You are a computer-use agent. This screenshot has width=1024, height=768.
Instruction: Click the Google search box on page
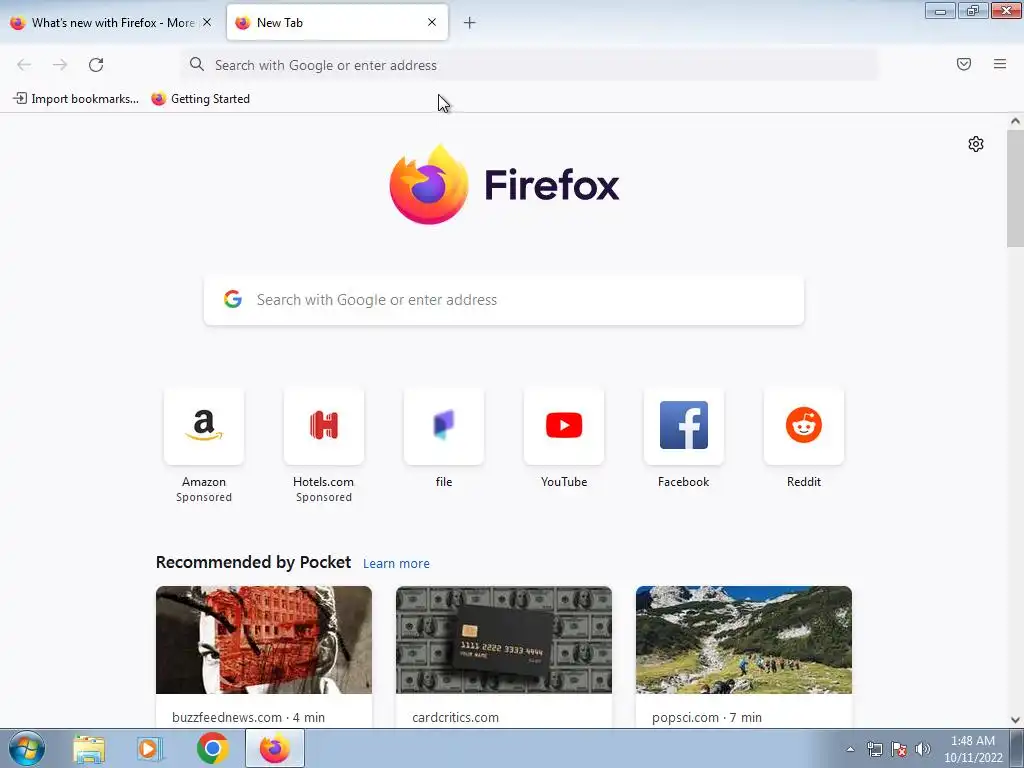504,300
